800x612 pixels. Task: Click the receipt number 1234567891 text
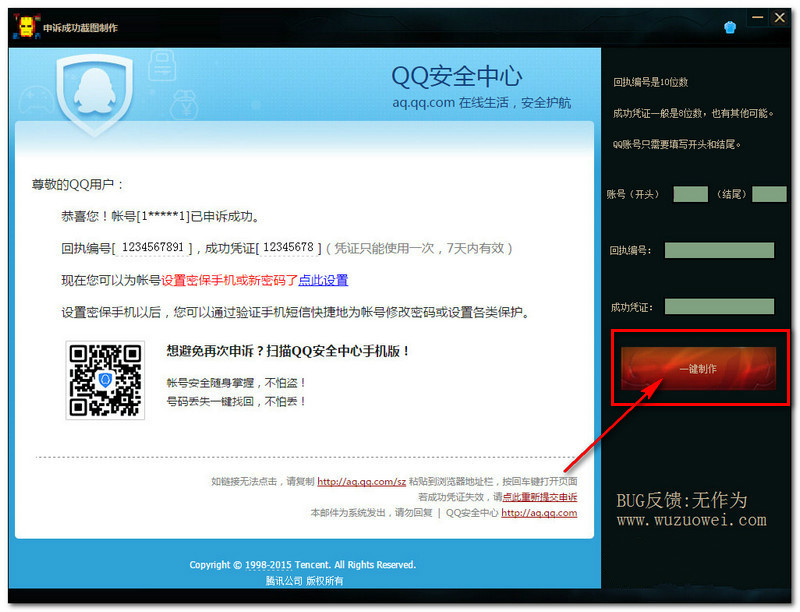click(x=153, y=247)
